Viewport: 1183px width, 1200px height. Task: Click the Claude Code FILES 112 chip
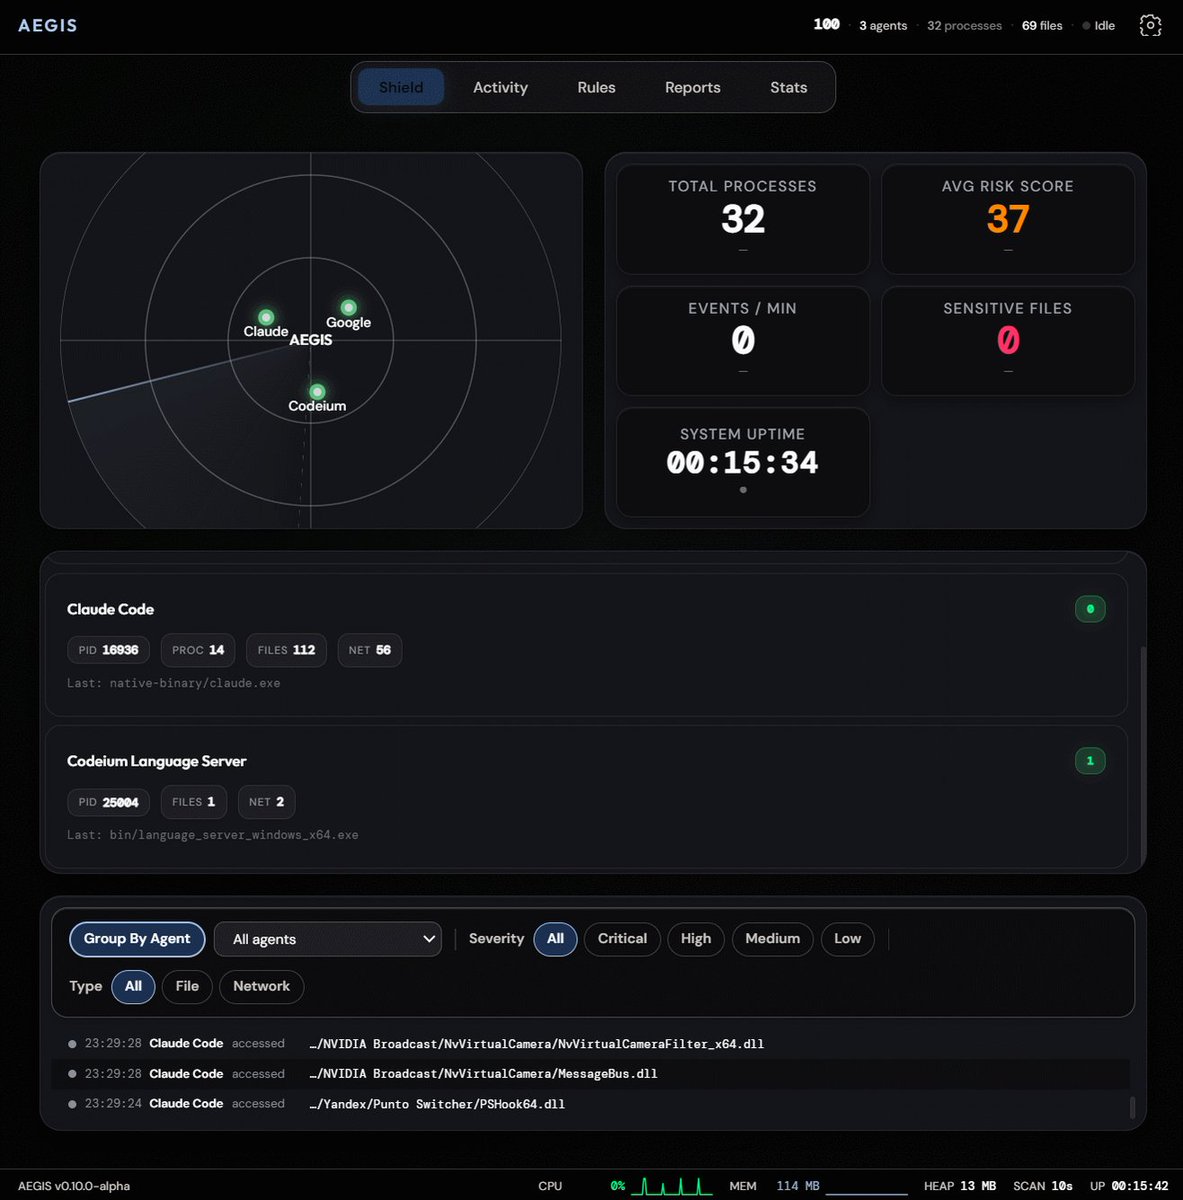coord(286,650)
